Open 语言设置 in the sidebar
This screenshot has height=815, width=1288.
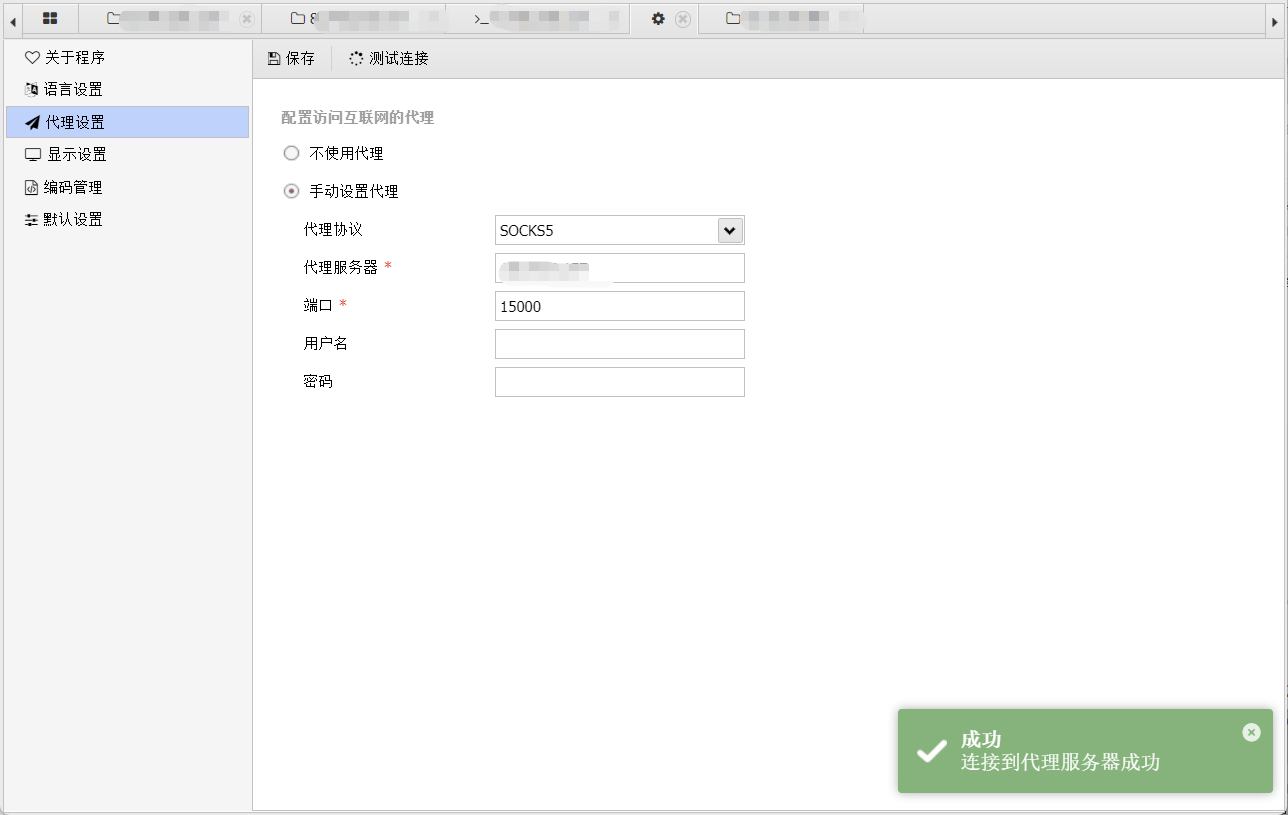[x=127, y=89]
